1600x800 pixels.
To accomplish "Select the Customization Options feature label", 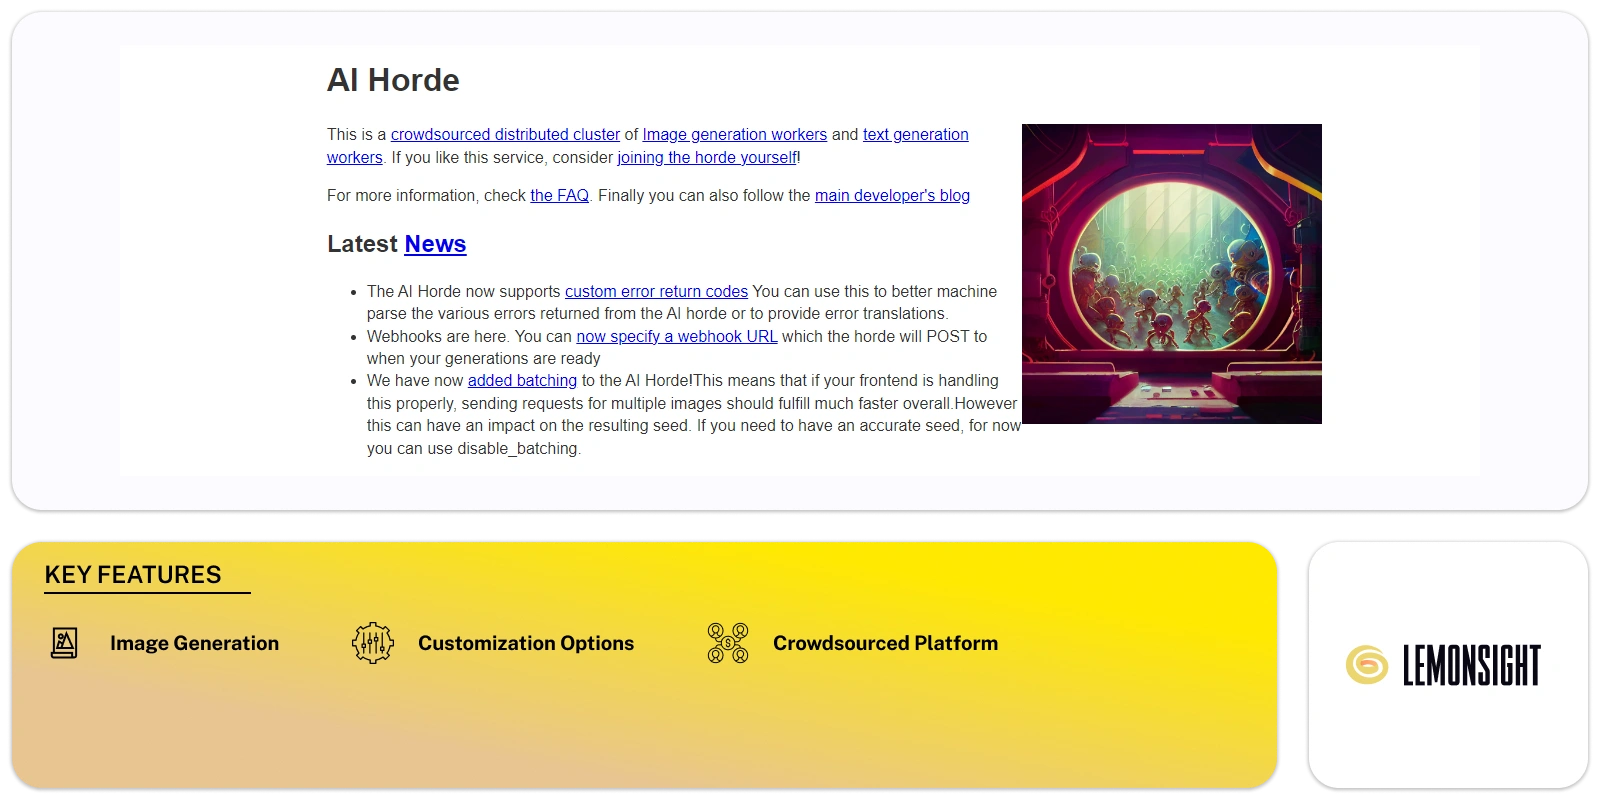I will (526, 644).
